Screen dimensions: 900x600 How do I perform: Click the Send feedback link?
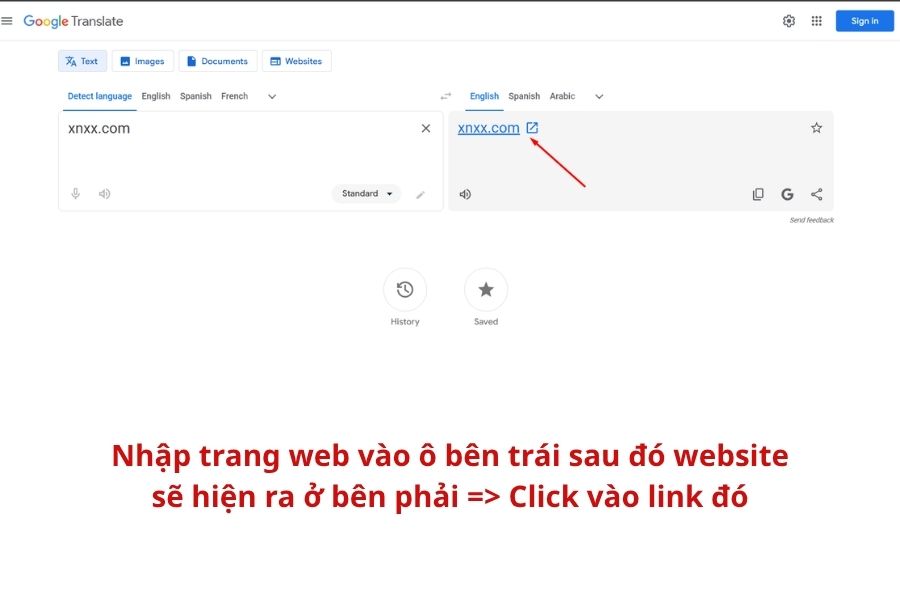point(811,219)
